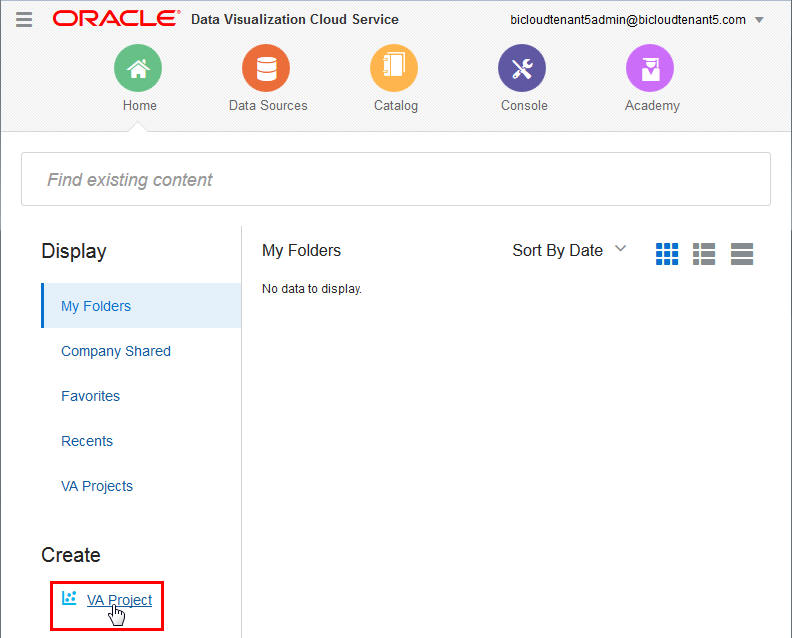Open the Sort By Date dropdown
Image resolution: width=792 pixels, height=638 pixels.
[x=569, y=251]
